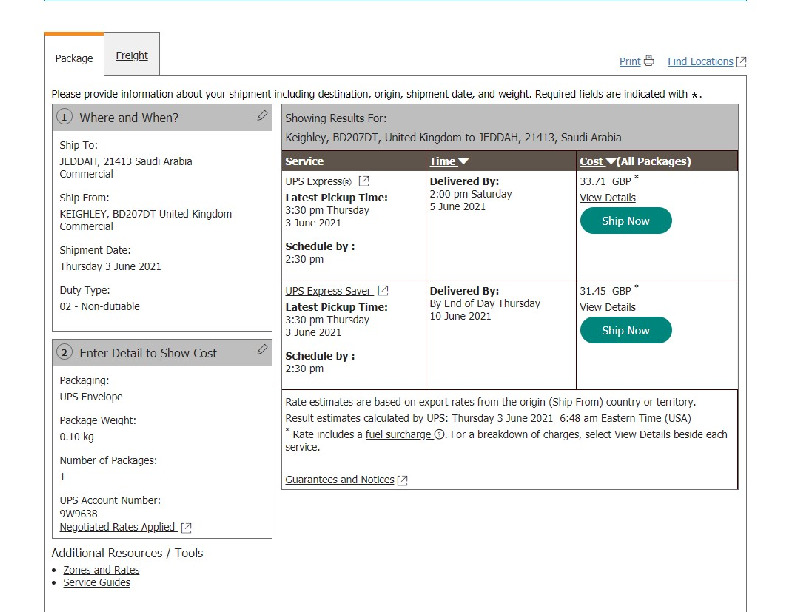Open the Zones and Rates link
Viewport: 792px width, 612px height.
click(x=101, y=570)
